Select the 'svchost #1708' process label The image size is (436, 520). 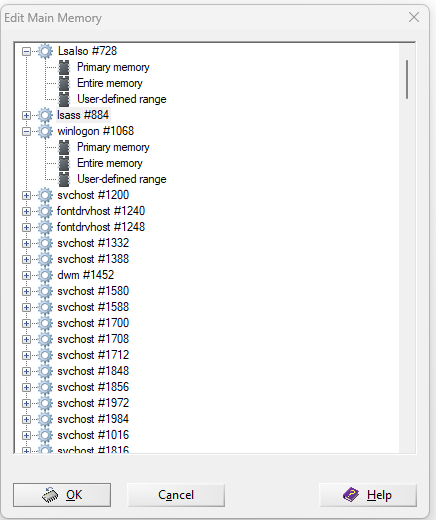(x=93, y=339)
